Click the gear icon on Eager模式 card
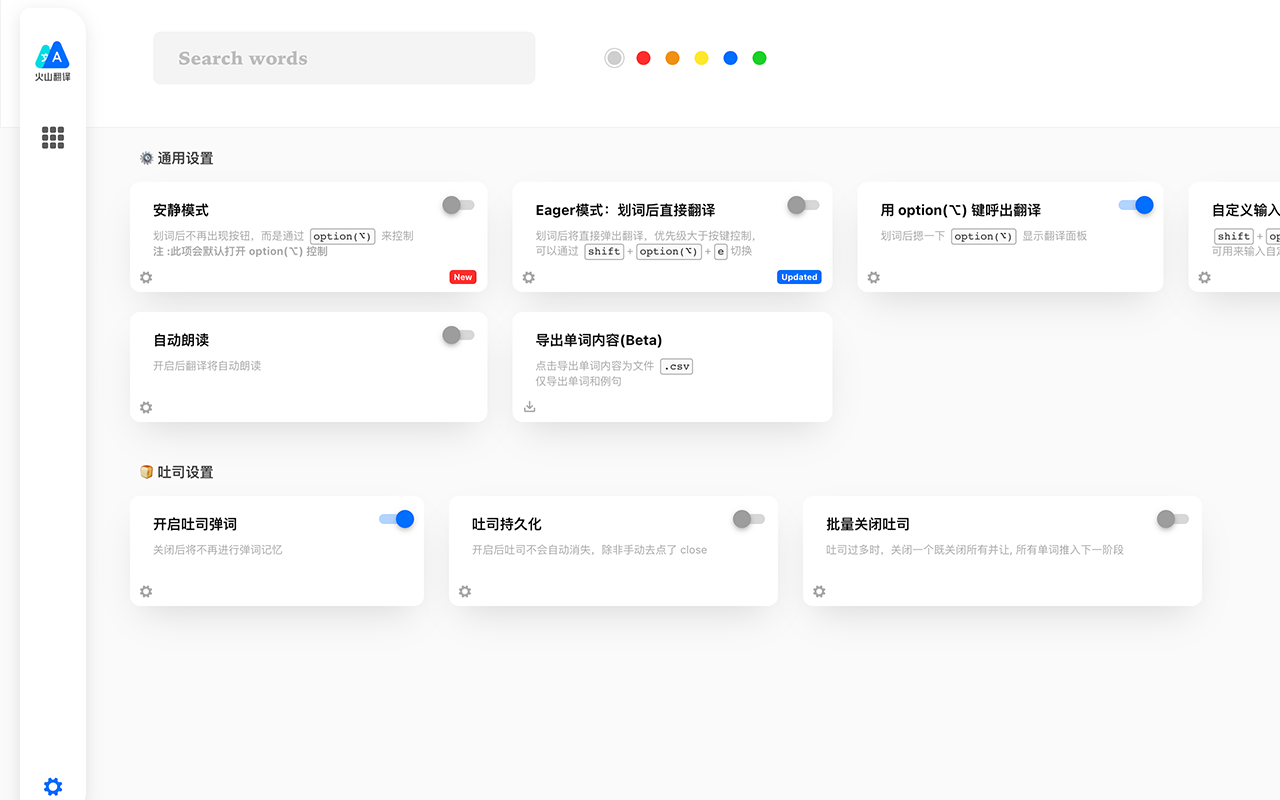This screenshot has width=1280, height=800. (529, 277)
